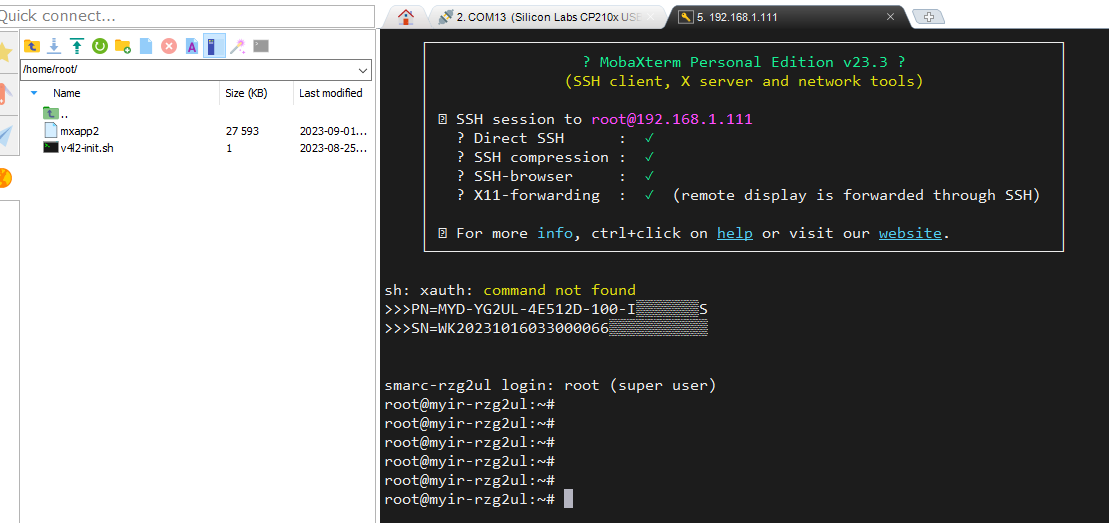Open the Home tab

click(405, 17)
